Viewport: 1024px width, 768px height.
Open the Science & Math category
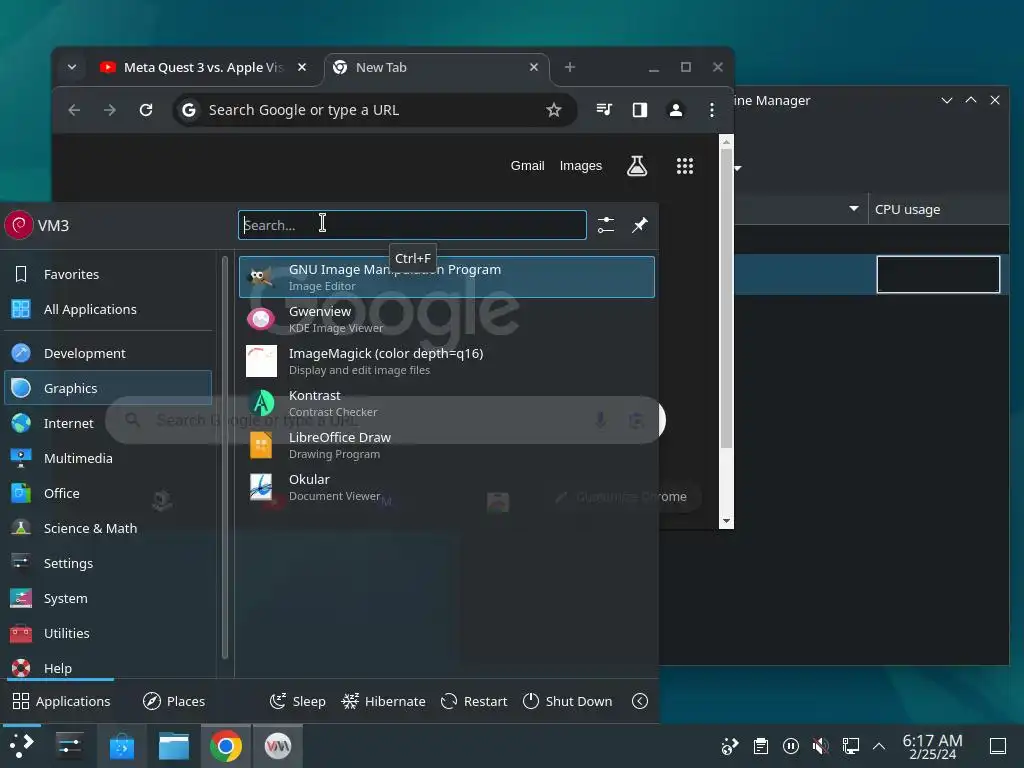pyautogui.click(x=108, y=528)
